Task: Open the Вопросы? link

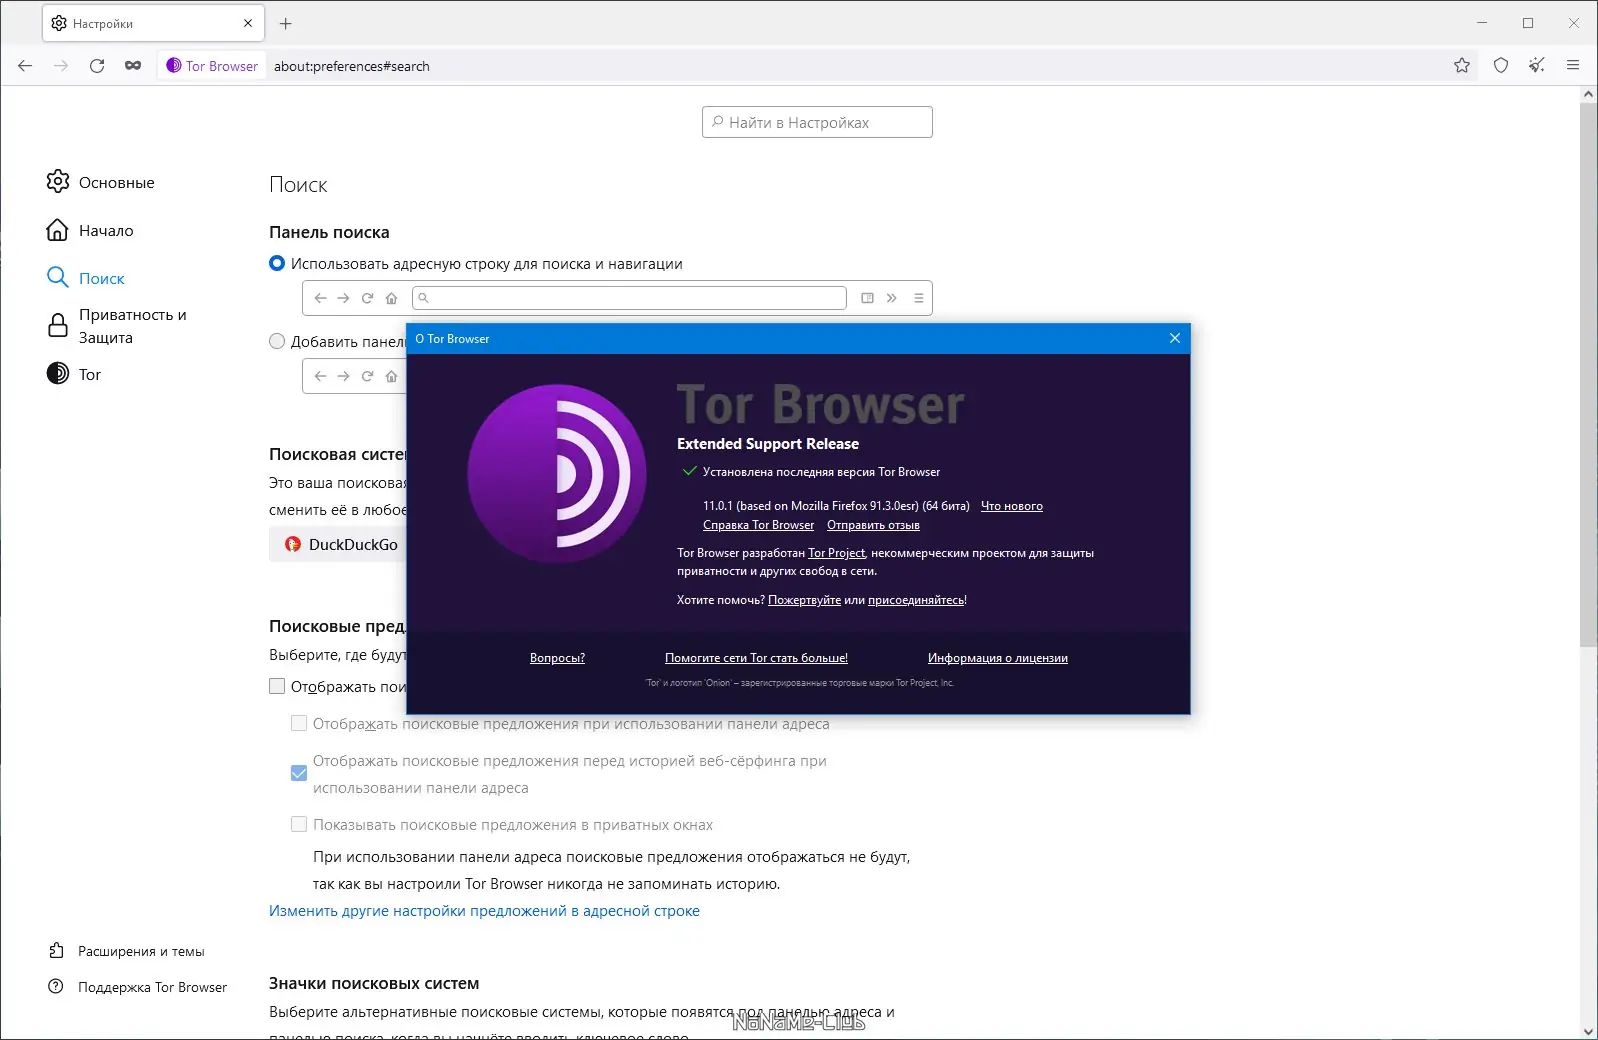Action: (557, 658)
